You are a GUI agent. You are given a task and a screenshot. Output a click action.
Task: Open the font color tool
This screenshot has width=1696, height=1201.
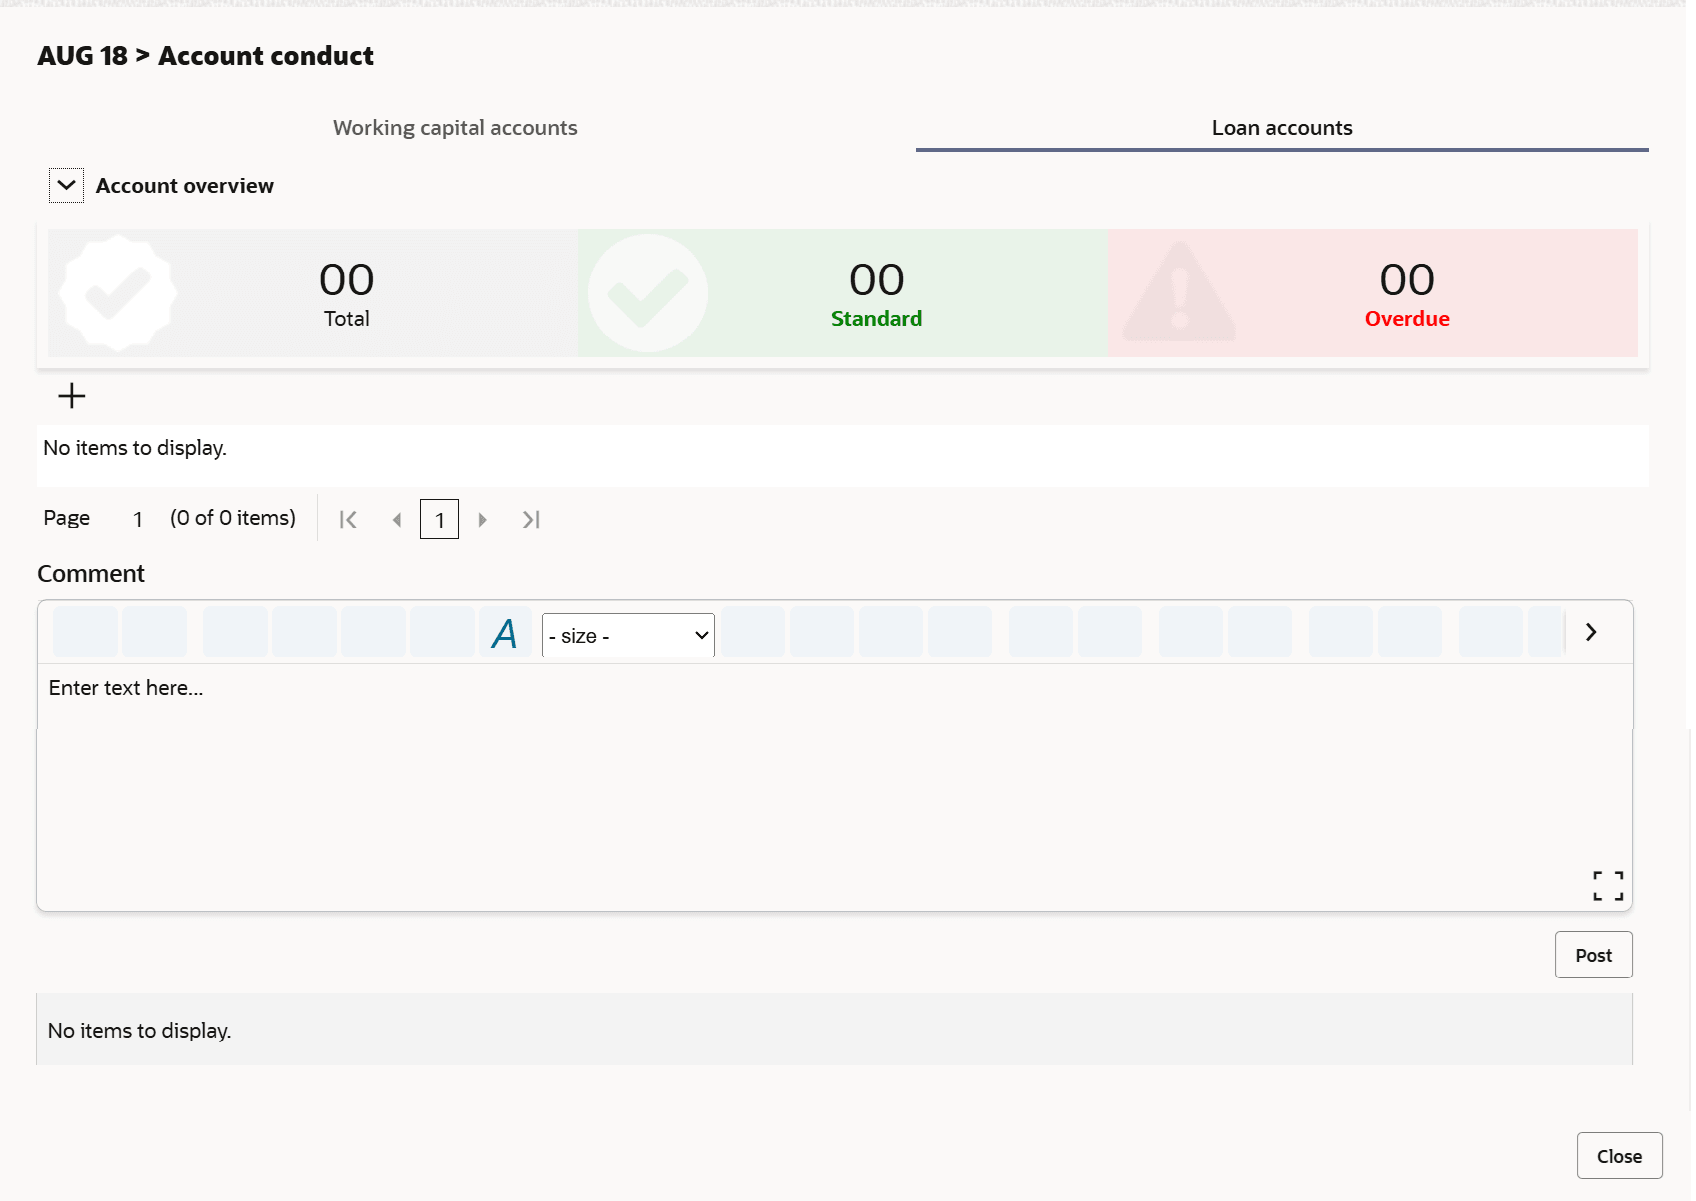point(505,633)
